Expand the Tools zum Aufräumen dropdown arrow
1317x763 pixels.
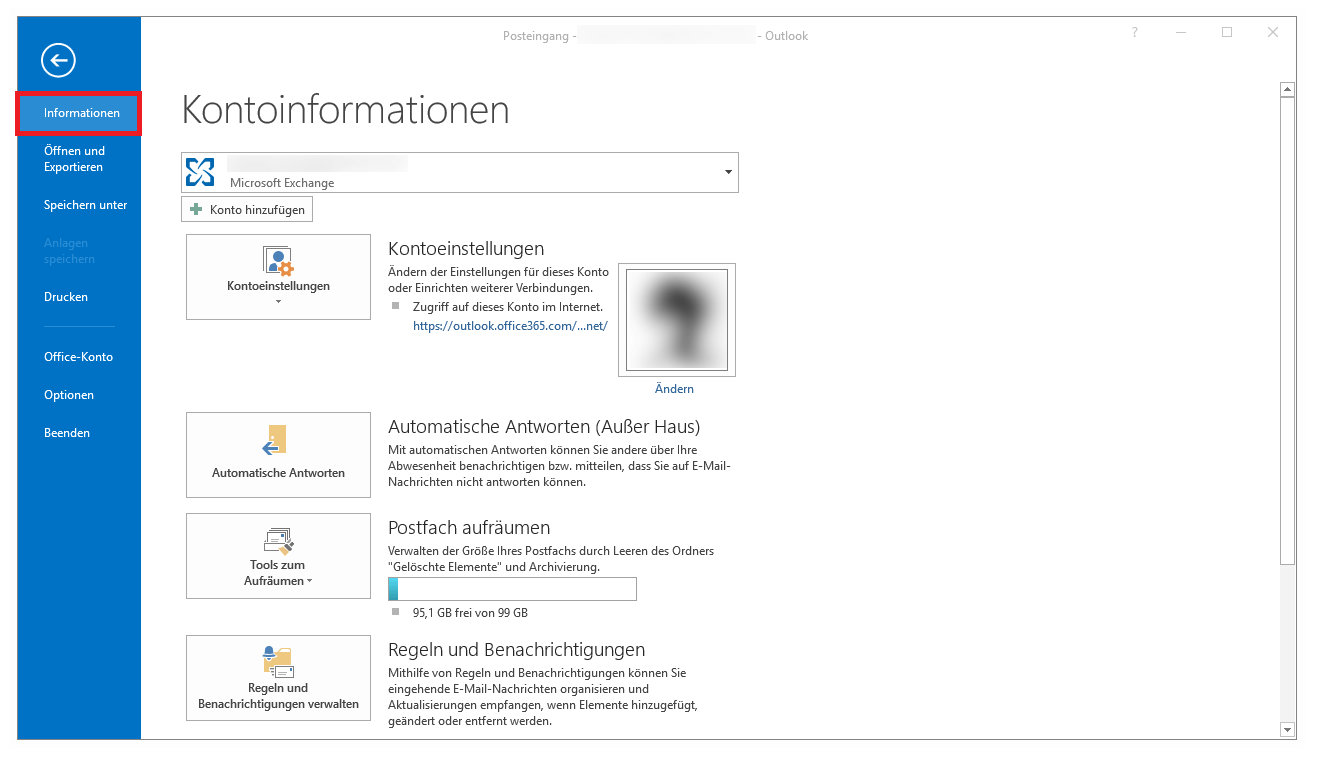pyautogui.click(x=310, y=581)
